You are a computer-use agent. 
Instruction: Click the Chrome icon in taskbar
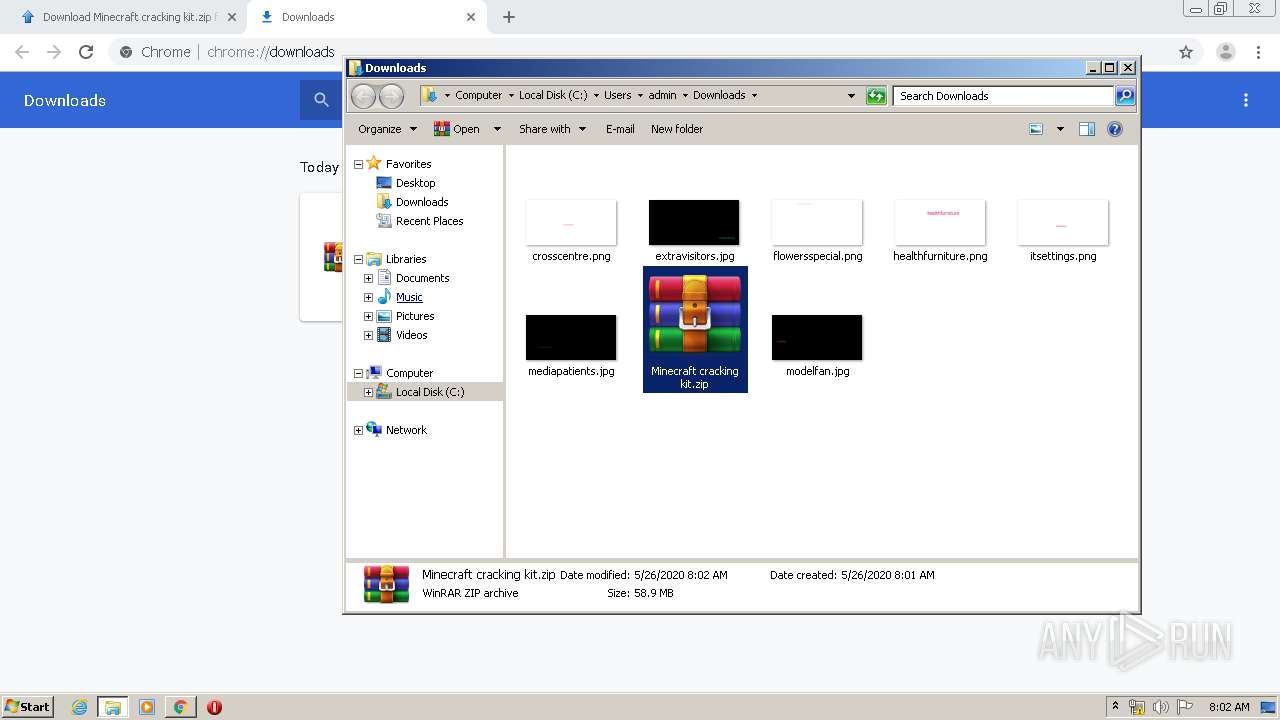pos(180,707)
